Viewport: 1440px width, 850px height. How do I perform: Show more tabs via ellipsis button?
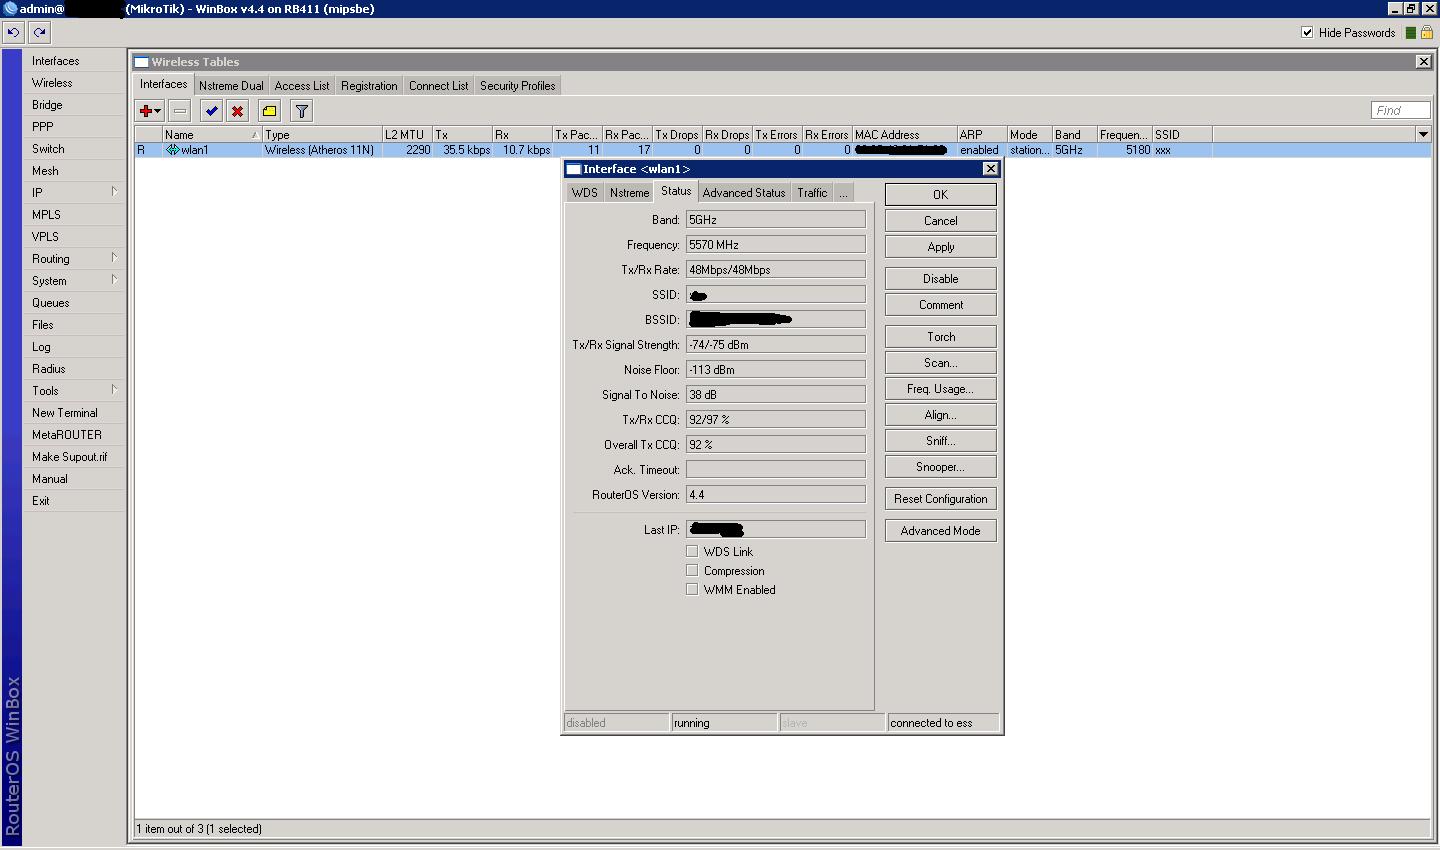tap(844, 193)
